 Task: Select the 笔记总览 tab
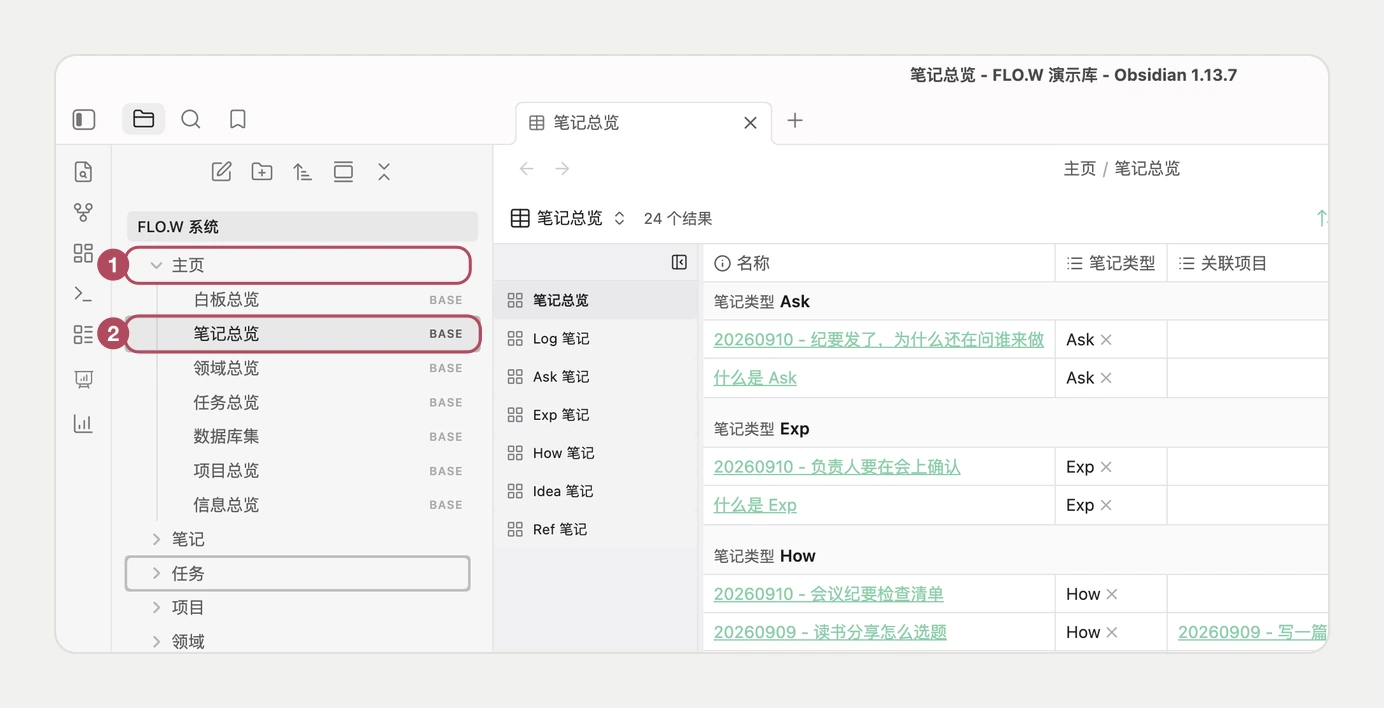(643, 123)
